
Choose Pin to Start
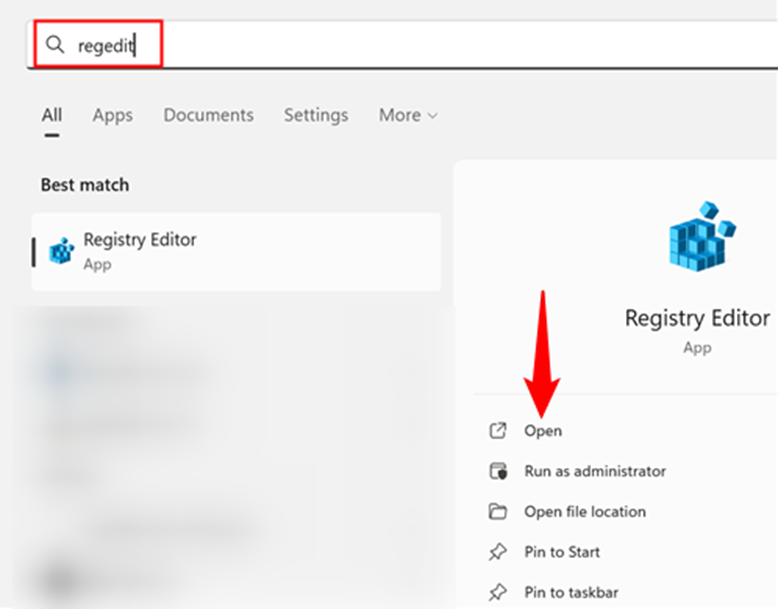(562, 552)
